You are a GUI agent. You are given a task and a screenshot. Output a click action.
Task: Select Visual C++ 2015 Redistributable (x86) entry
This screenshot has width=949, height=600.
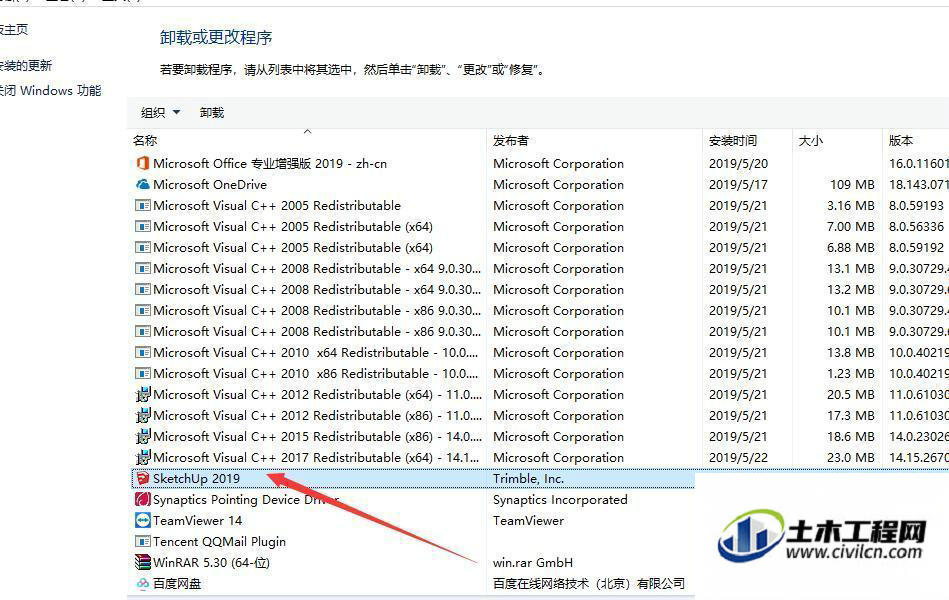317,437
